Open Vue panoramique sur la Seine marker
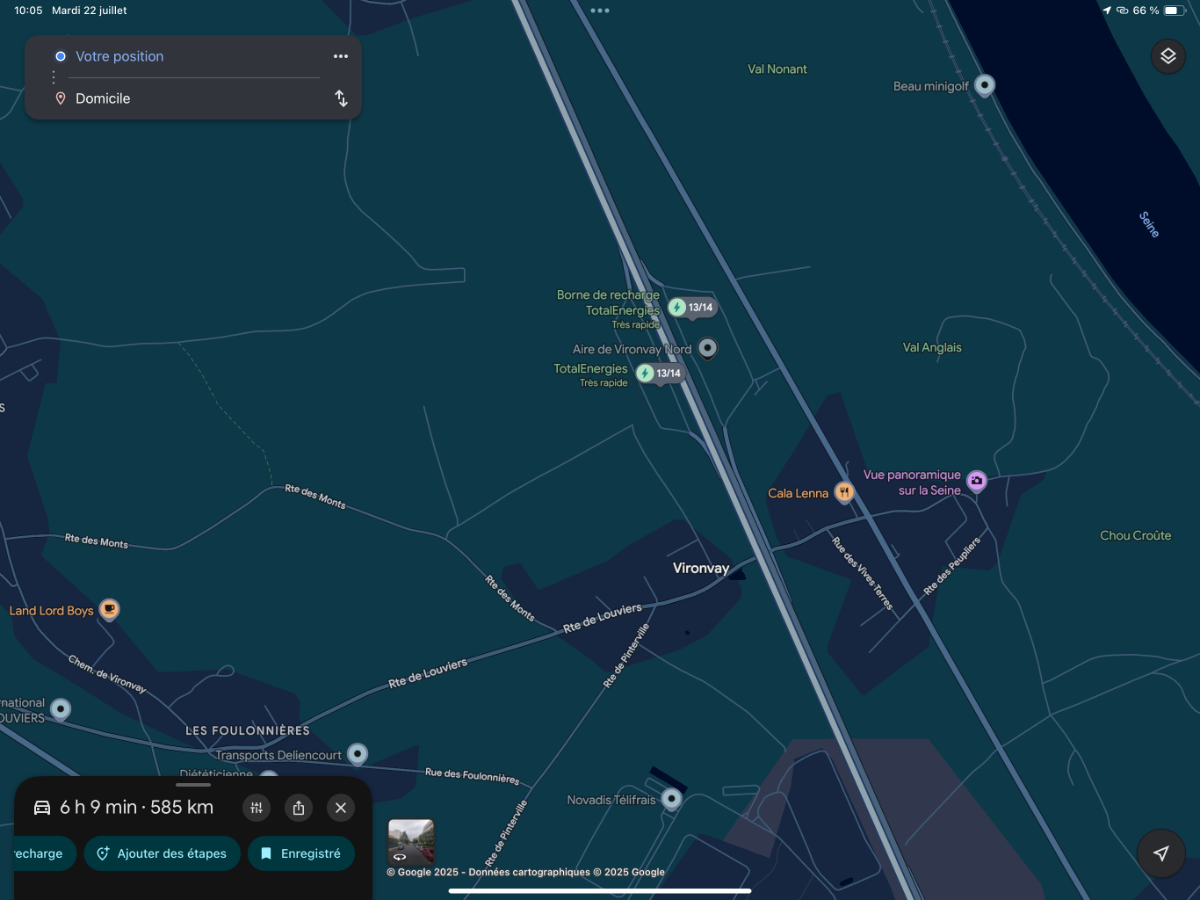 [x=977, y=481]
